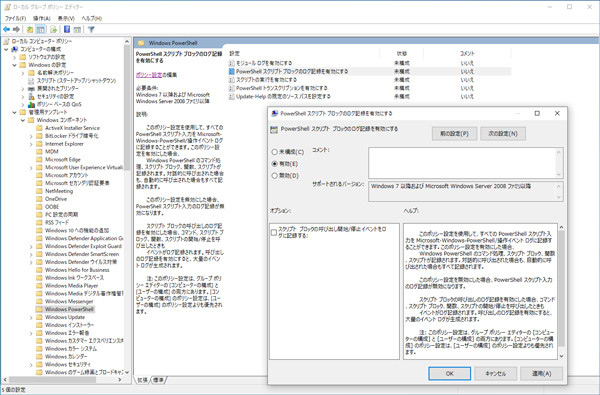Collapse the Windows の設定 node
The image size is (600, 395).
15,65
